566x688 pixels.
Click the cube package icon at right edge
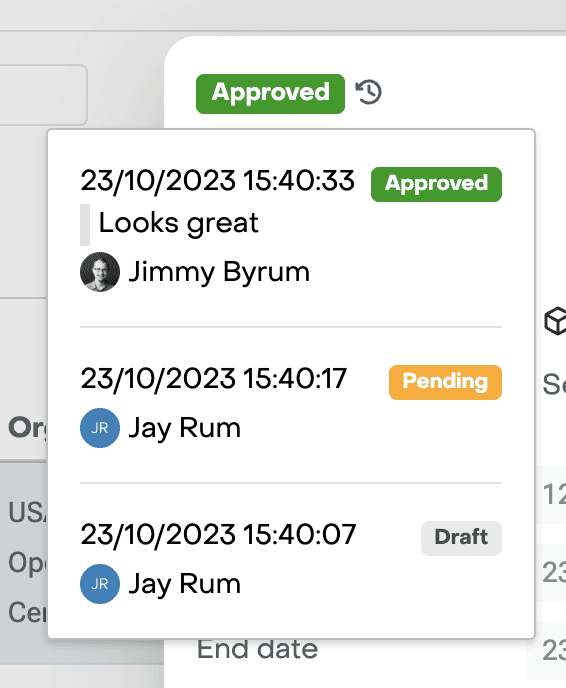[x=555, y=321]
